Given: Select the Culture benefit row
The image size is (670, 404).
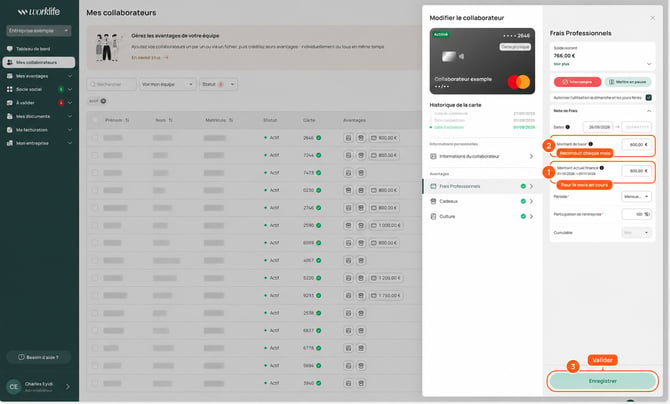Looking at the screenshot, I should tap(482, 216).
